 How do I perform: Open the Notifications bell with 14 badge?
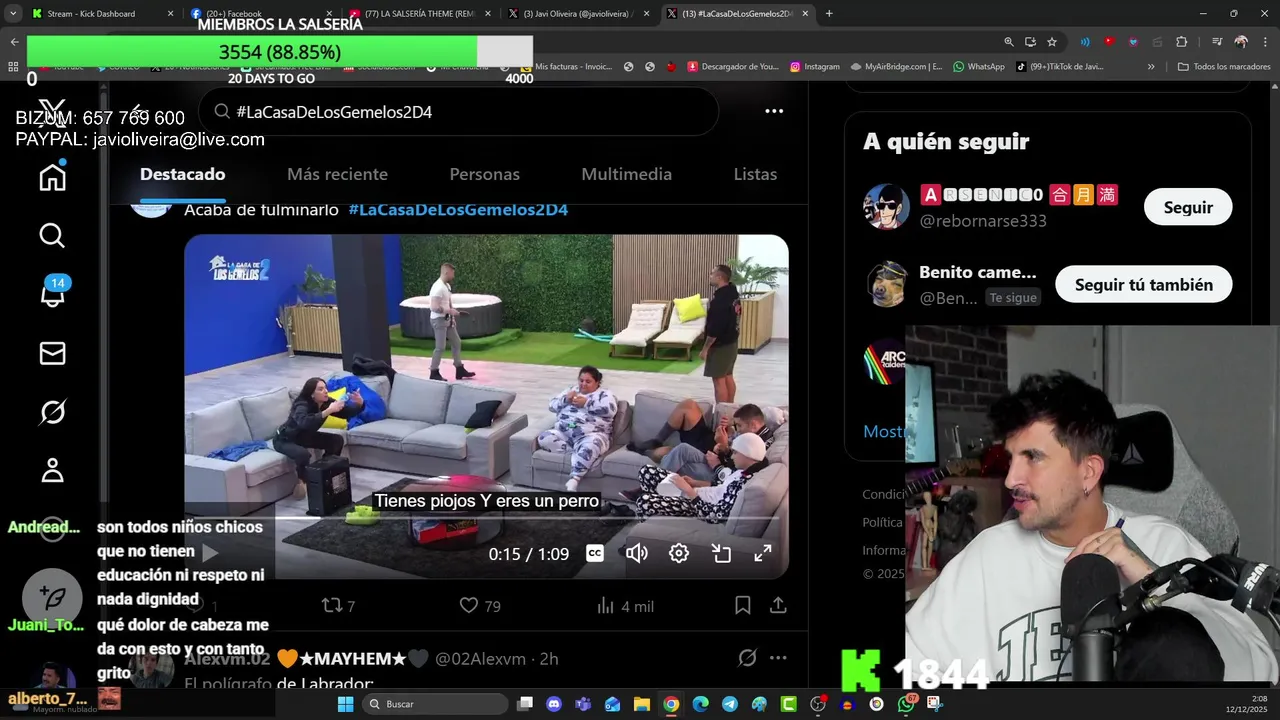(x=52, y=293)
